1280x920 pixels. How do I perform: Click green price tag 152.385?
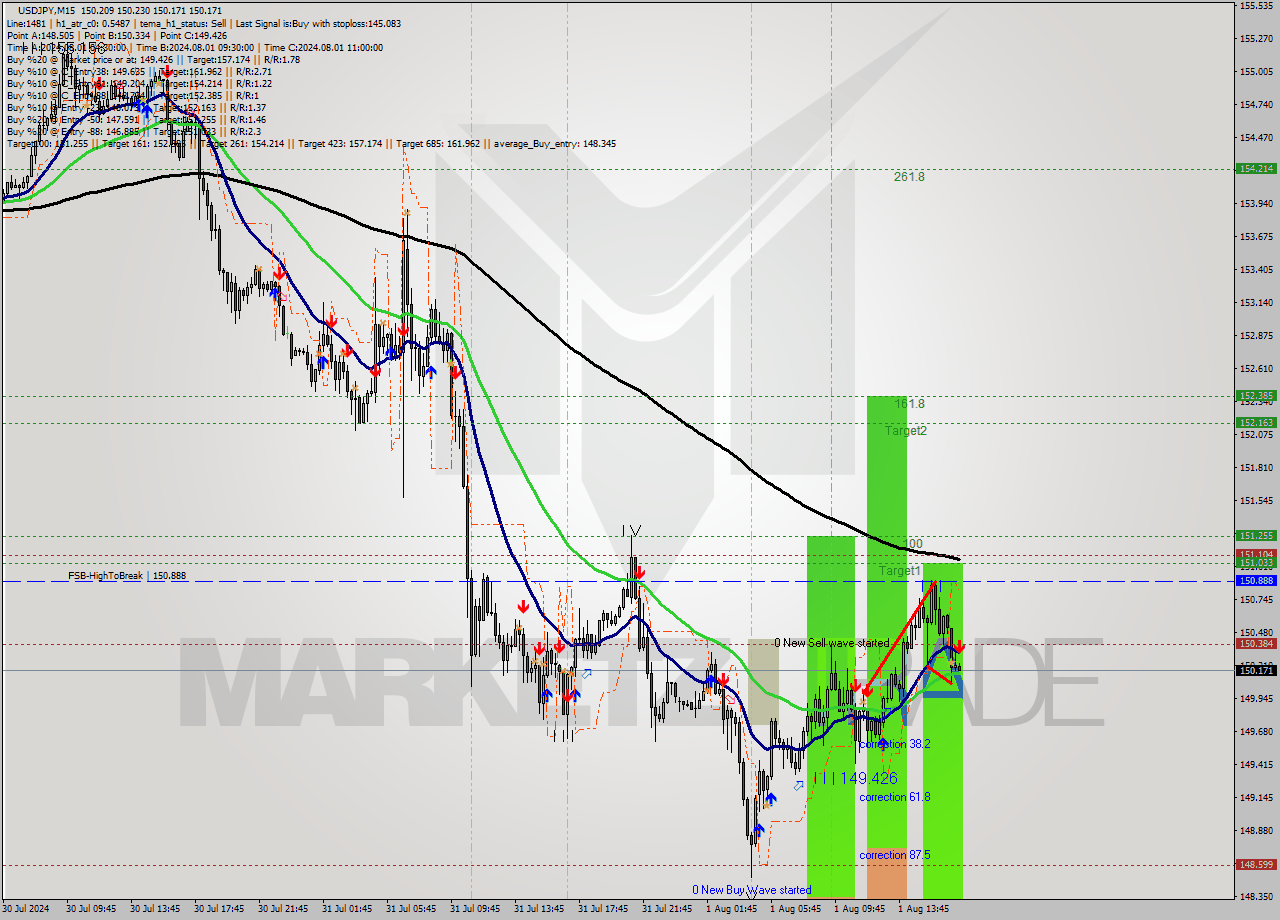[1256, 396]
